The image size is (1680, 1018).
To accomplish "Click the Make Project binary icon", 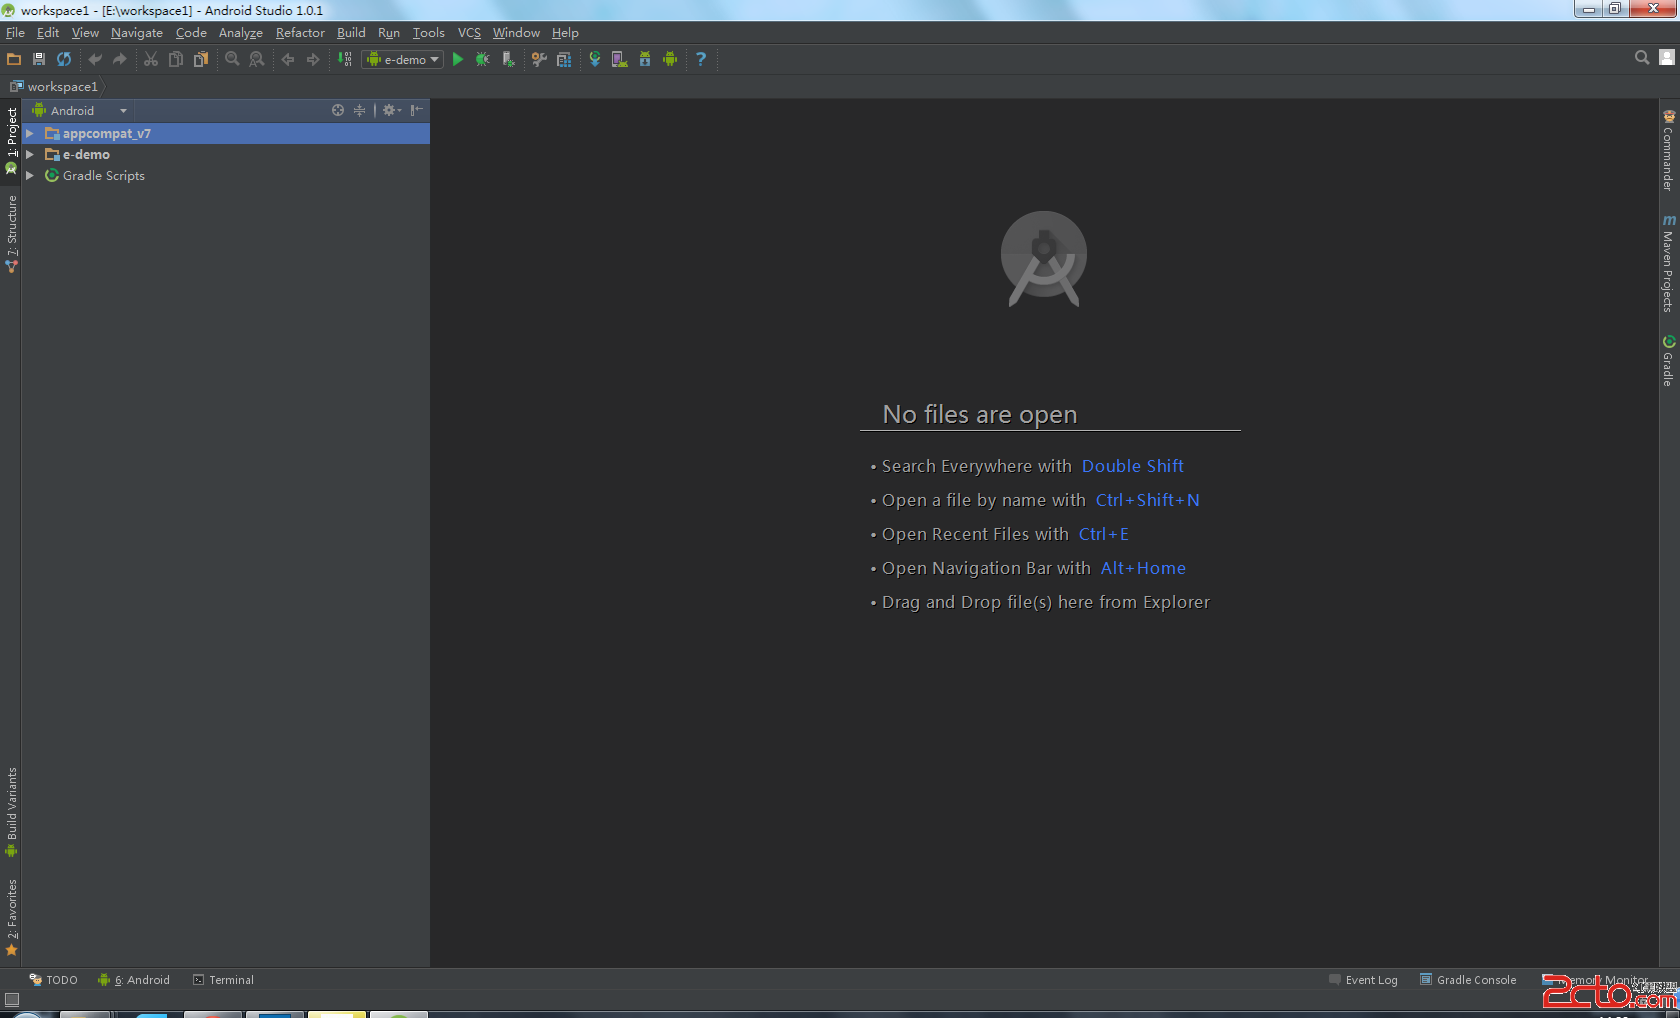I will click(x=345, y=60).
